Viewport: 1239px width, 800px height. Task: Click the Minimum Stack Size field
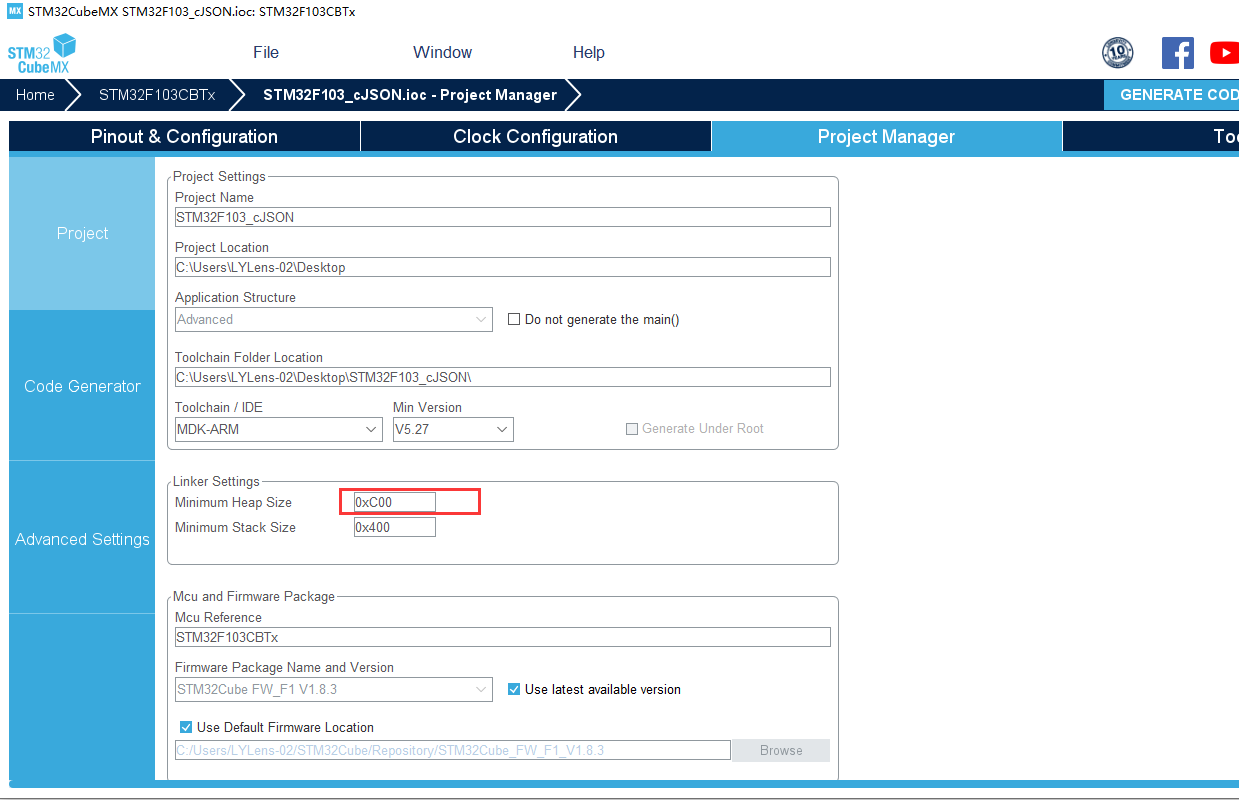click(x=395, y=527)
